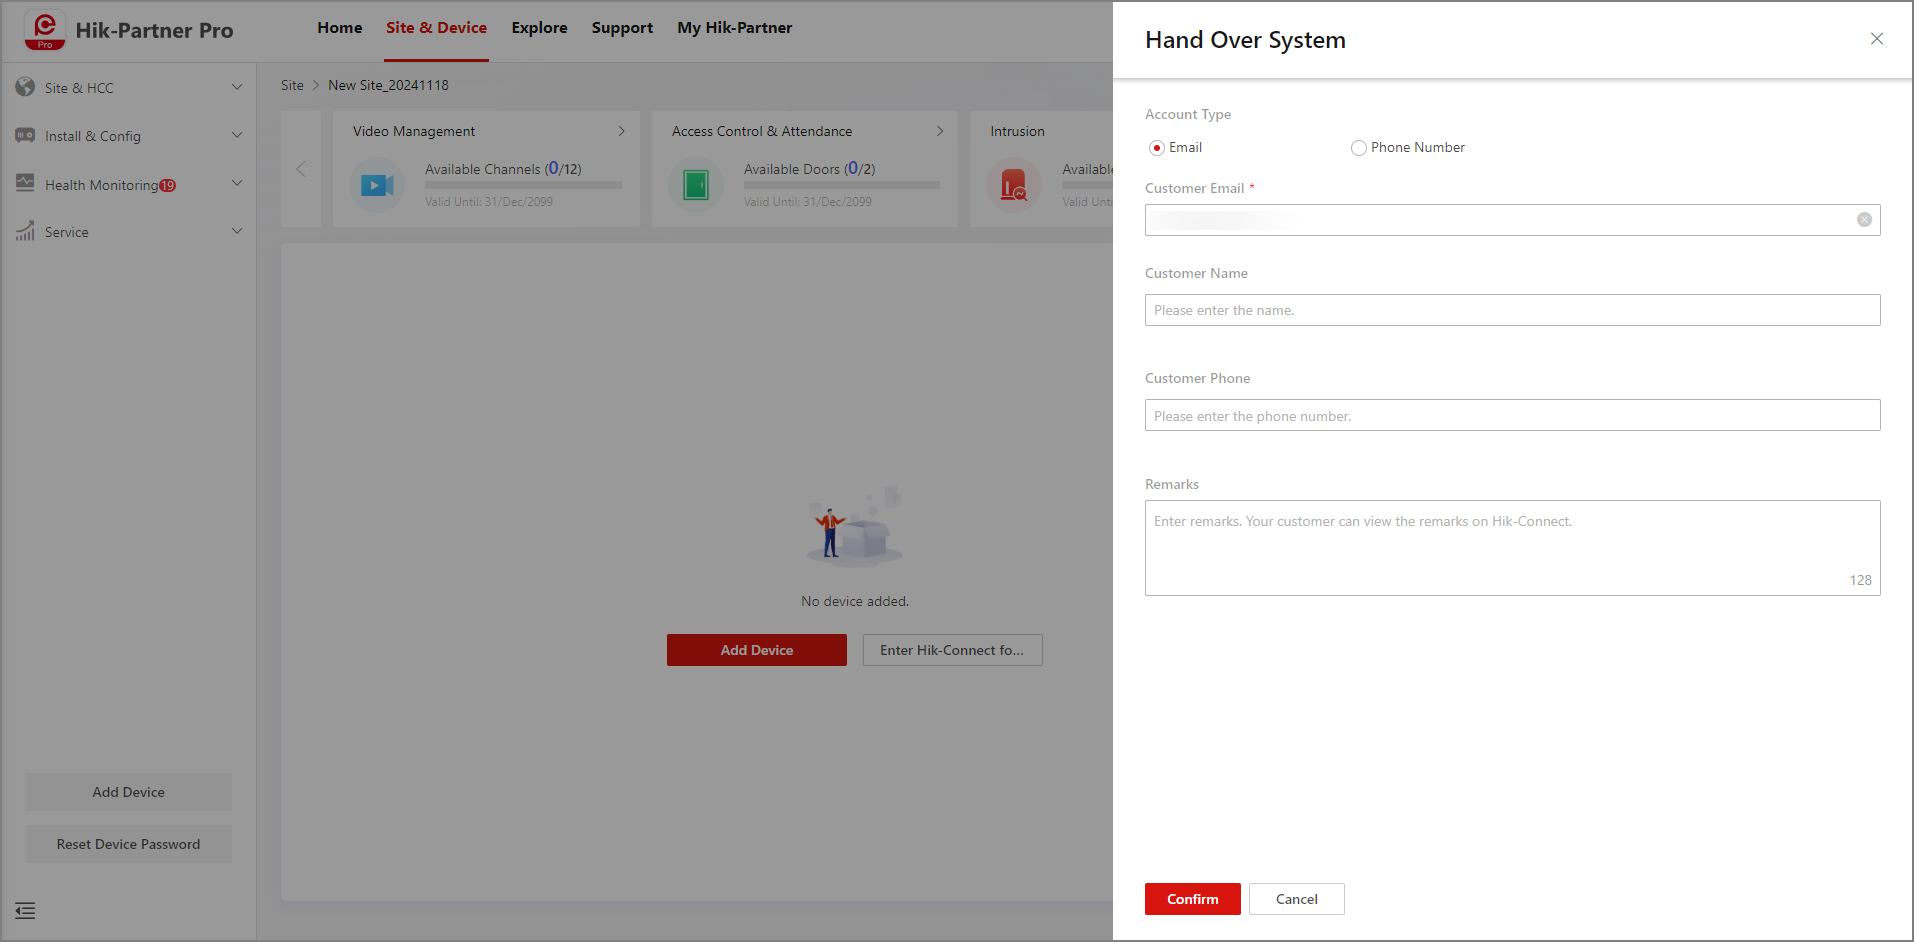Click the Available Channels (0/12) text

point(503,169)
